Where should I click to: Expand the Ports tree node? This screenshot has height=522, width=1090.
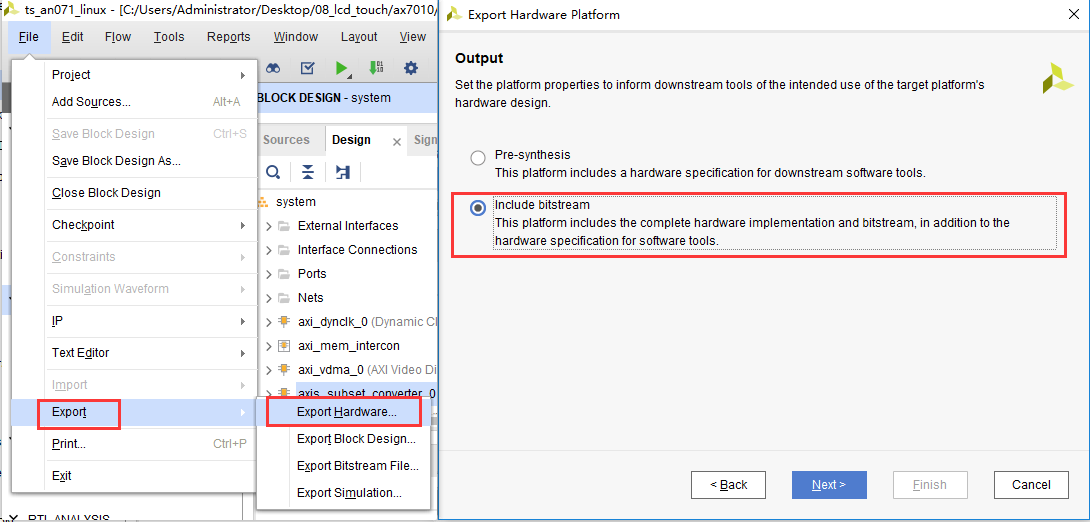[x=269, y=274]
